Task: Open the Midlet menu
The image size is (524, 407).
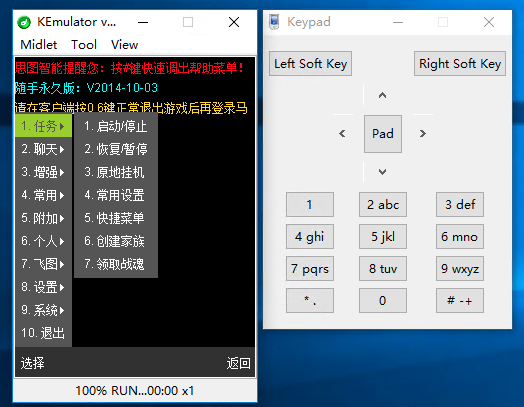Action: point(38,44)
